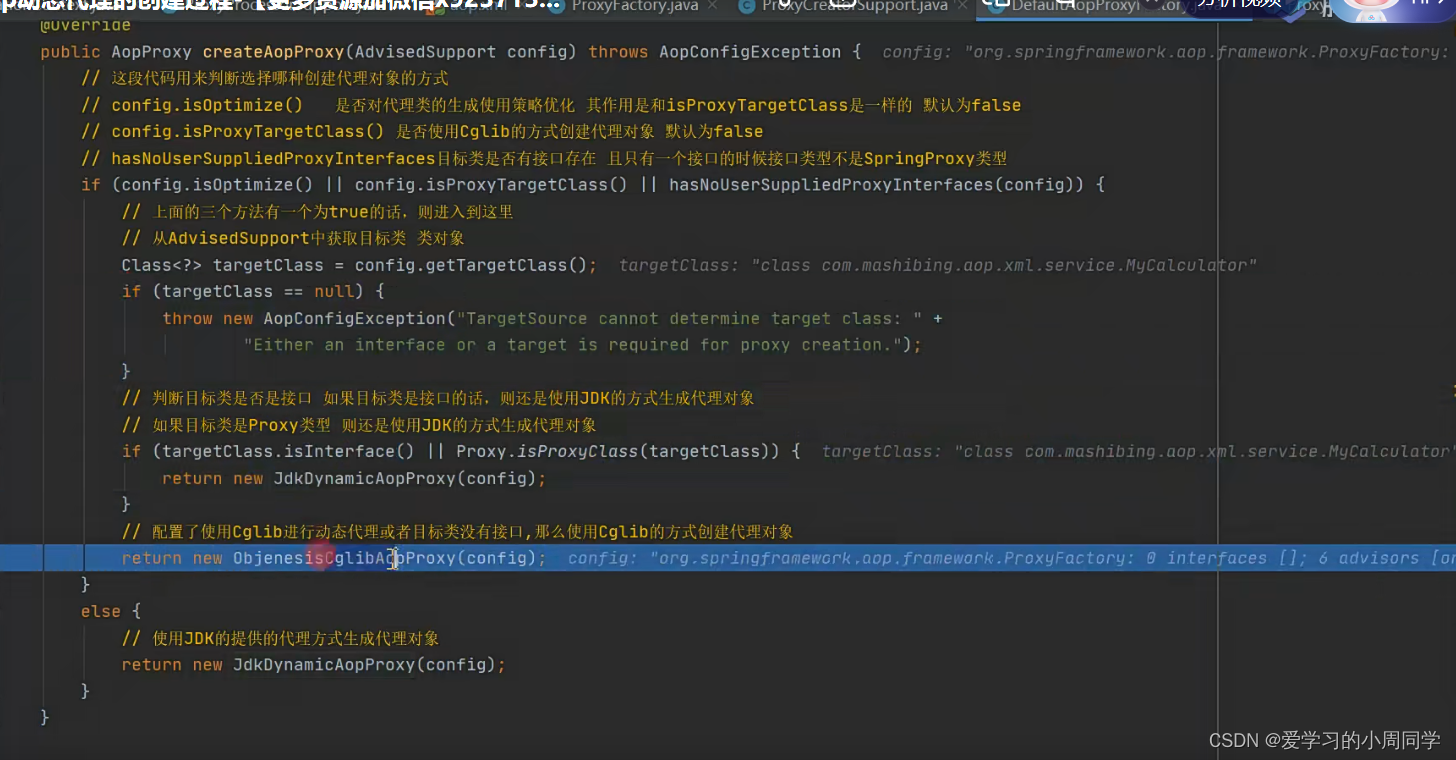The height and width of the screenshot is (760, 1456).
Task: Click the gutter beside the createAopProxy method declaration
Action: tap(18, 51)
